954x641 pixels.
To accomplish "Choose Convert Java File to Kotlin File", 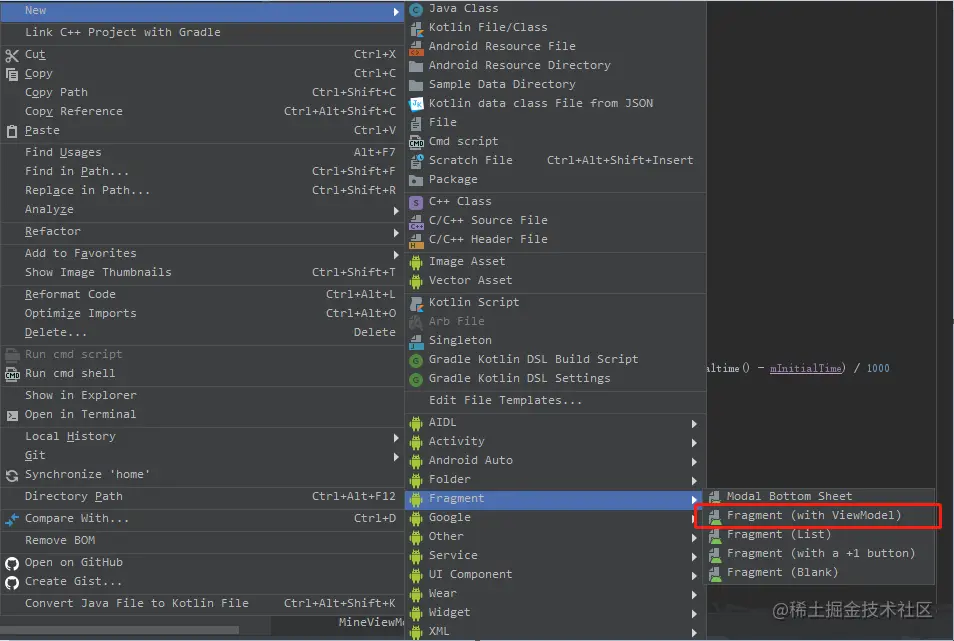I will coord(201,603).
